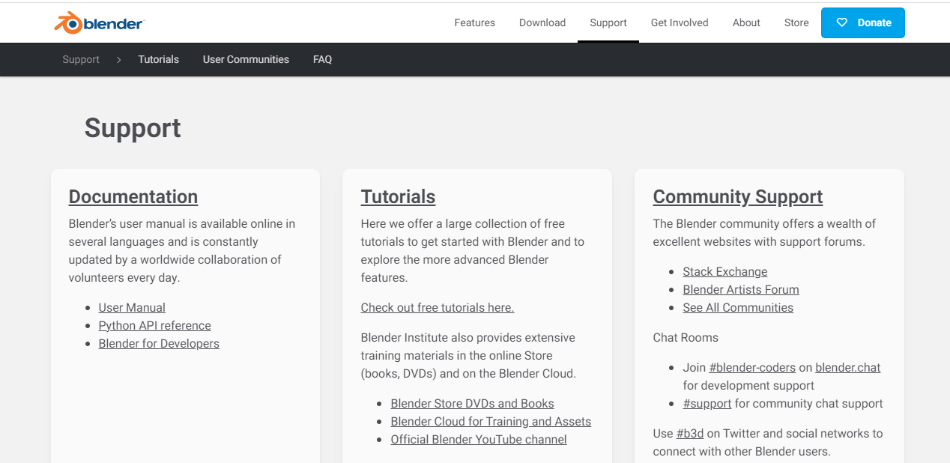
Task: Click the breadcrumb chevron separator after Support
Action: (119, 59)
